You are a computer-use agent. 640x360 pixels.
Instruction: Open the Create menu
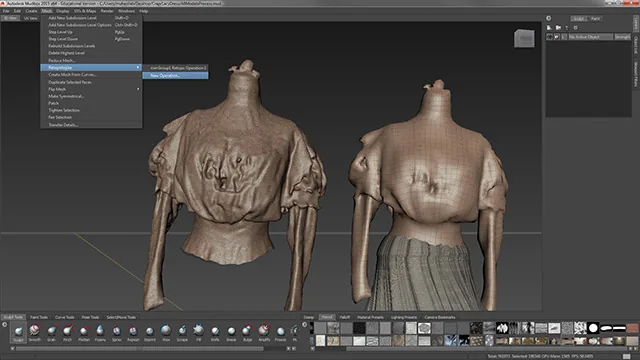pos(31,11)
